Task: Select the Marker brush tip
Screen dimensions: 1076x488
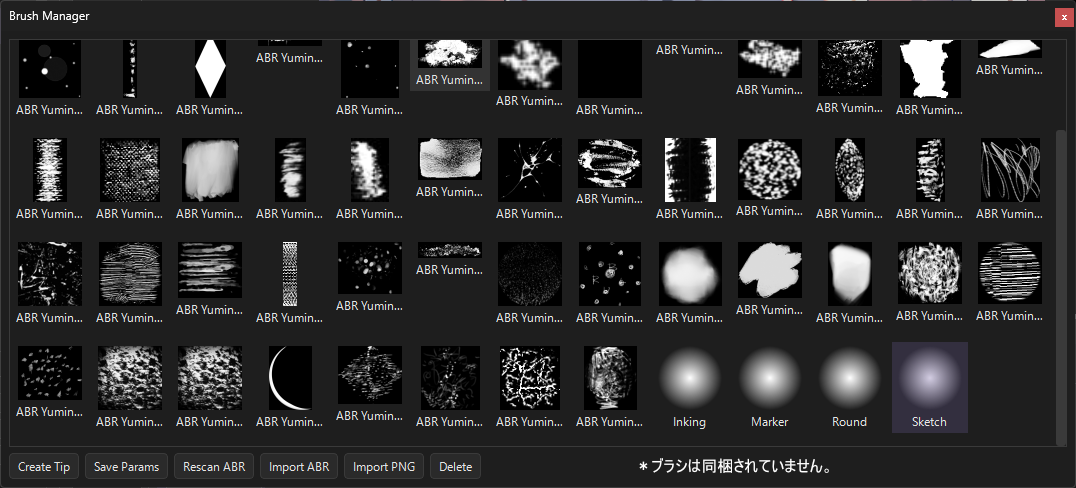Action: click(769, 387)
